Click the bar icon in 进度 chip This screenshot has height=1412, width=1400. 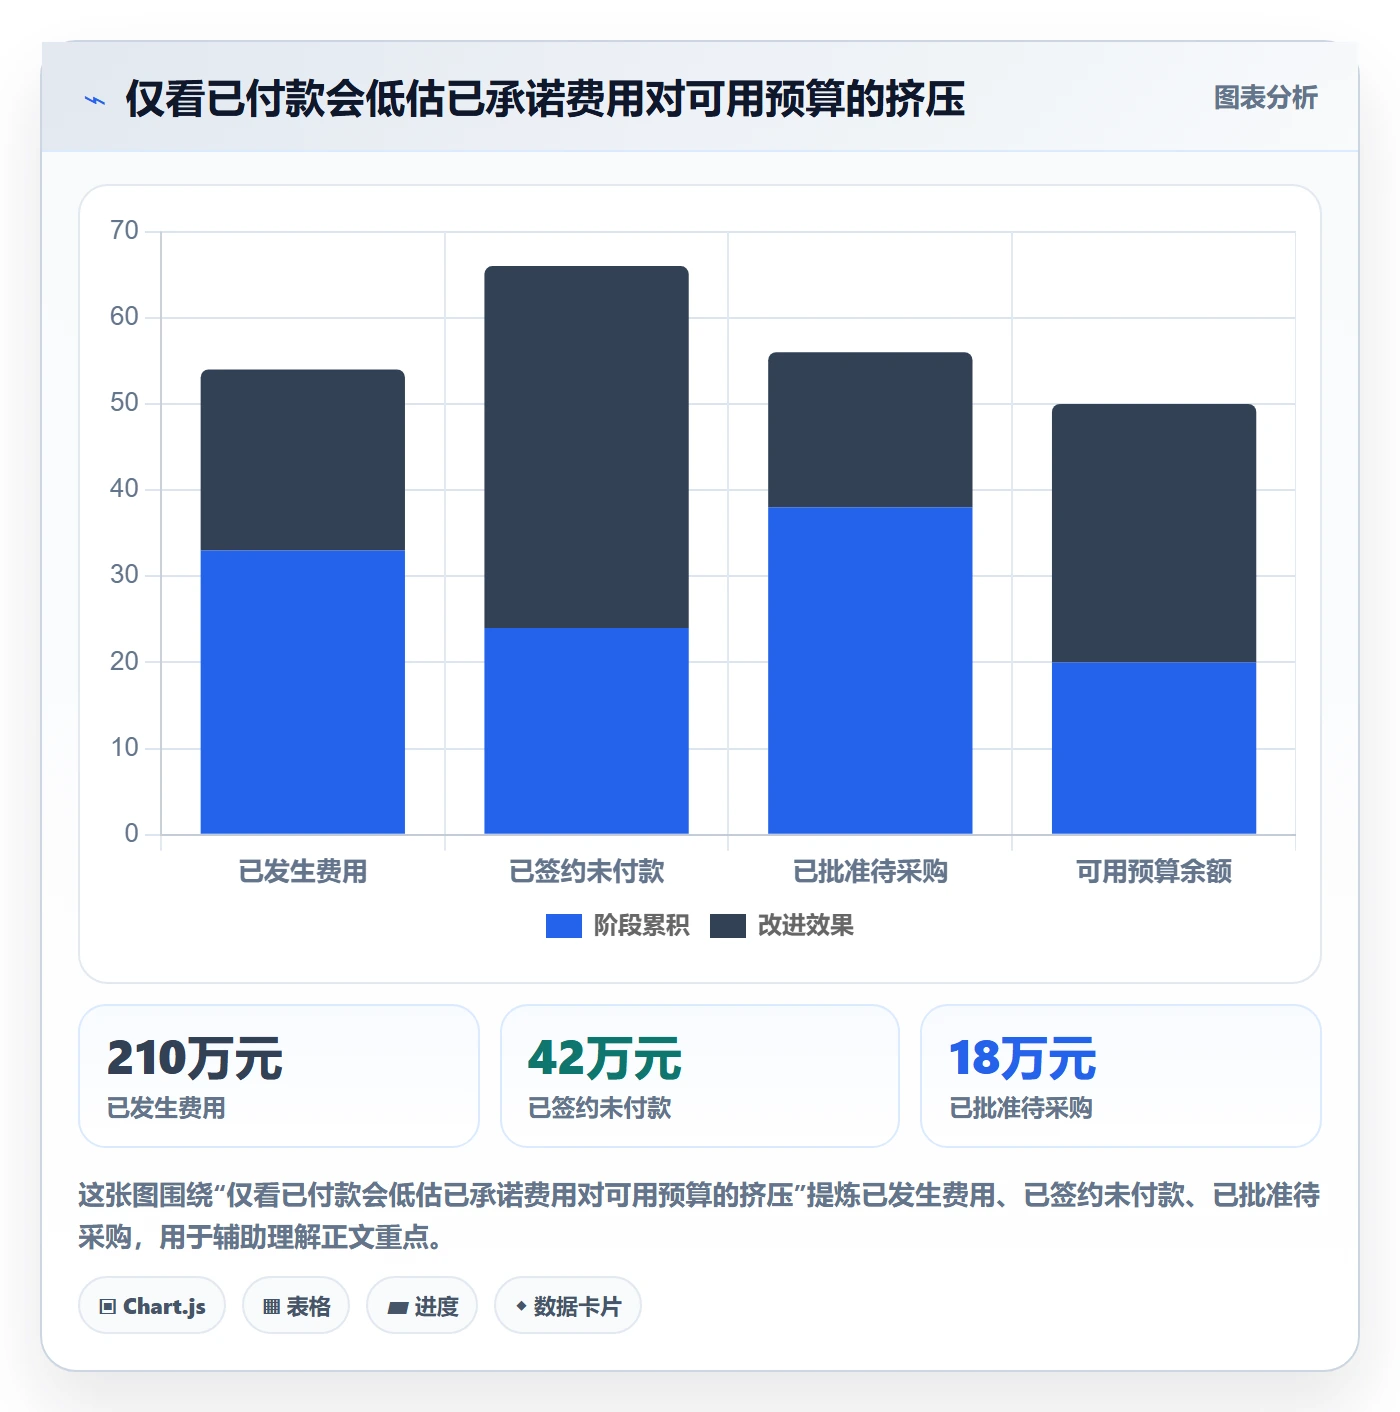click(x=397, y=1308)
